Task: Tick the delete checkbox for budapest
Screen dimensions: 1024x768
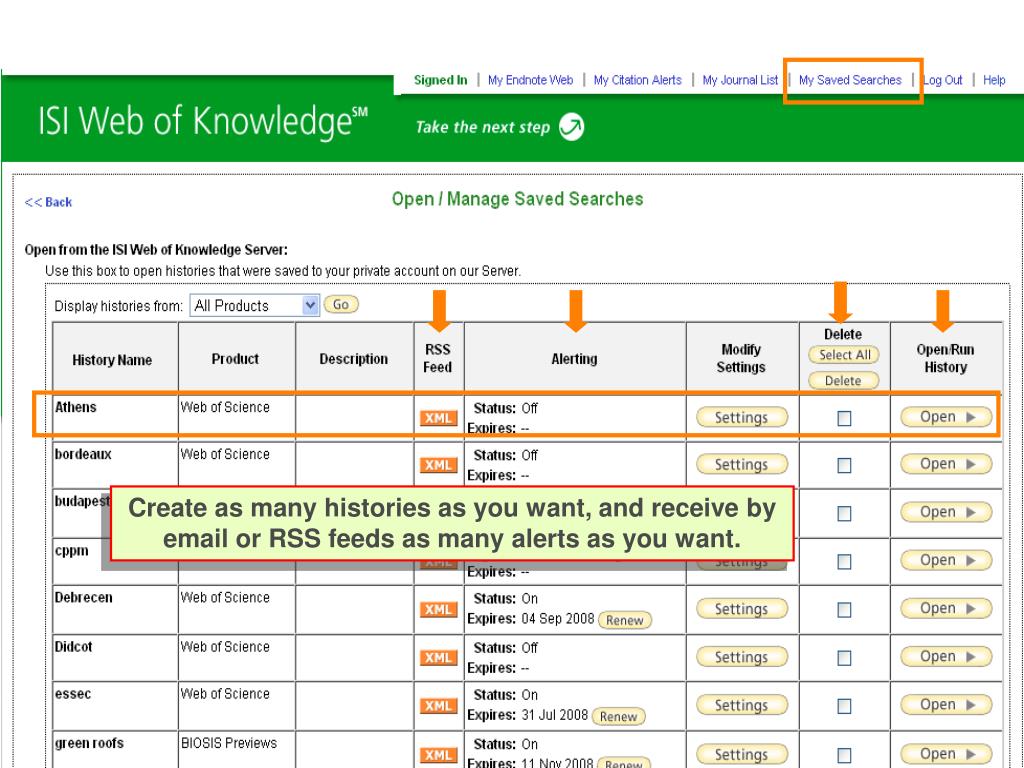Action: point(844,513)
